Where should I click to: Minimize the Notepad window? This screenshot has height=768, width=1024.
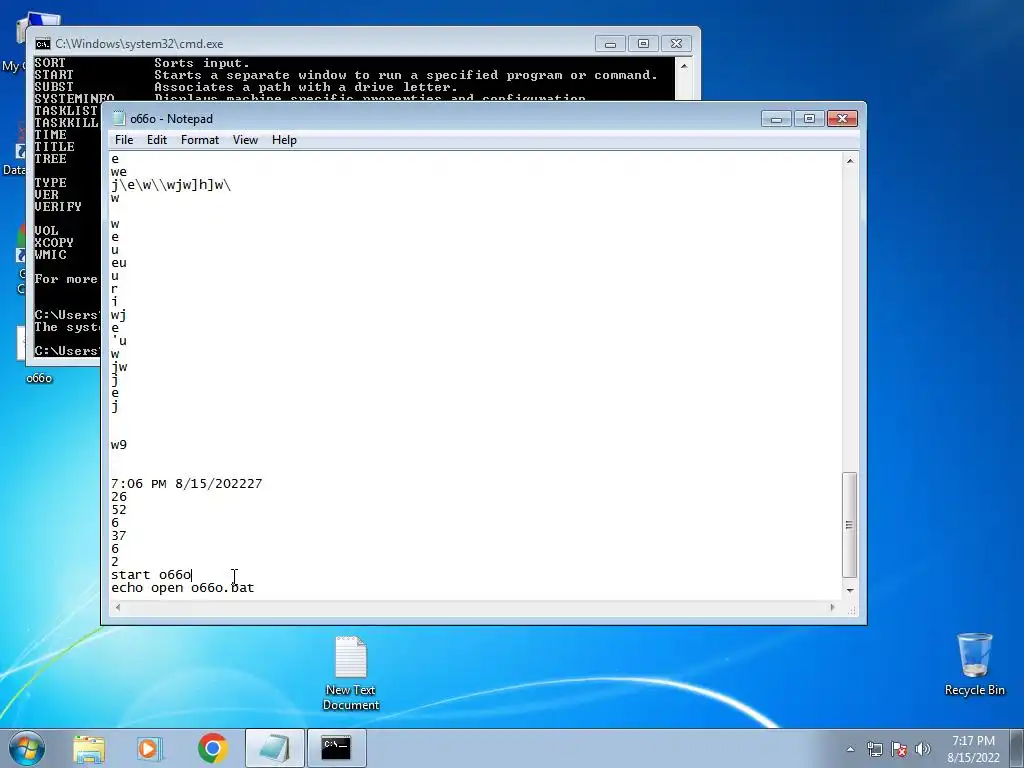(776, 119)
